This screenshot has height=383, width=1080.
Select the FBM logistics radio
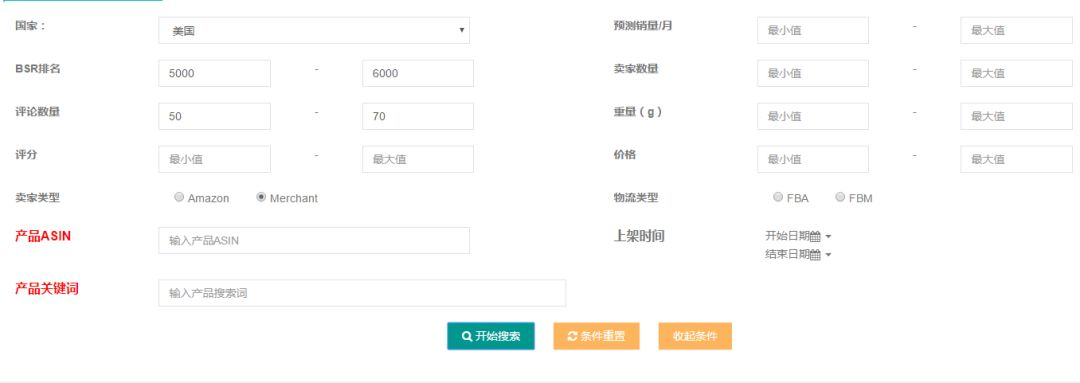point(840,197)
